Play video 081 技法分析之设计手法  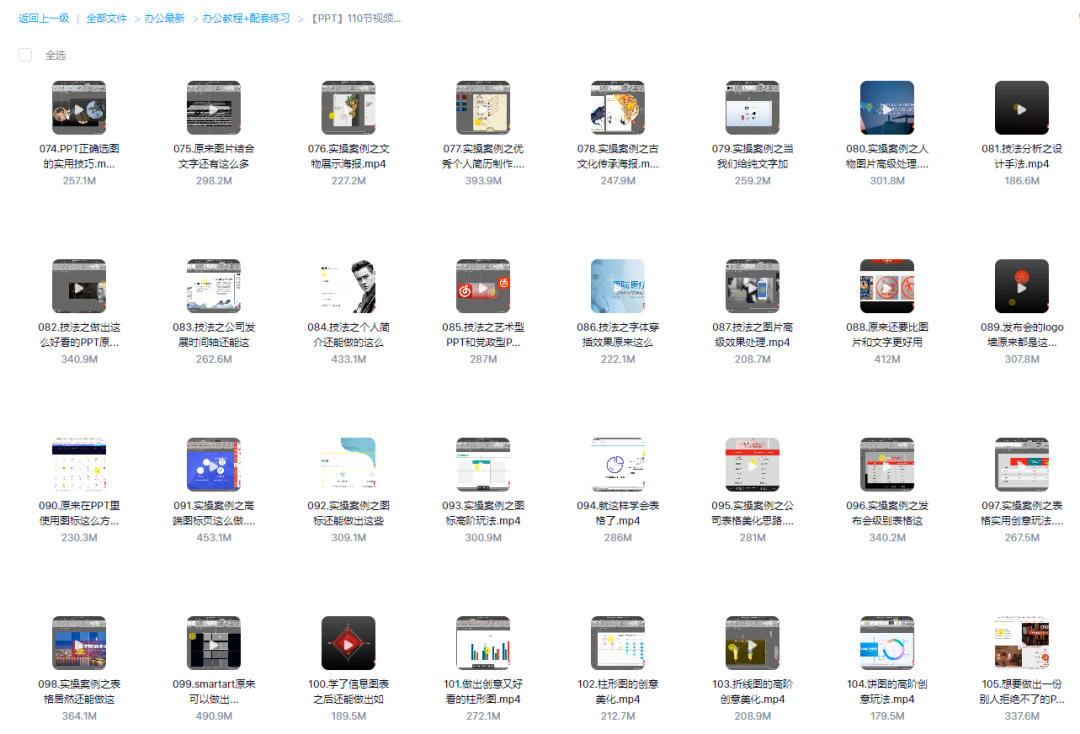point(1021,108)
